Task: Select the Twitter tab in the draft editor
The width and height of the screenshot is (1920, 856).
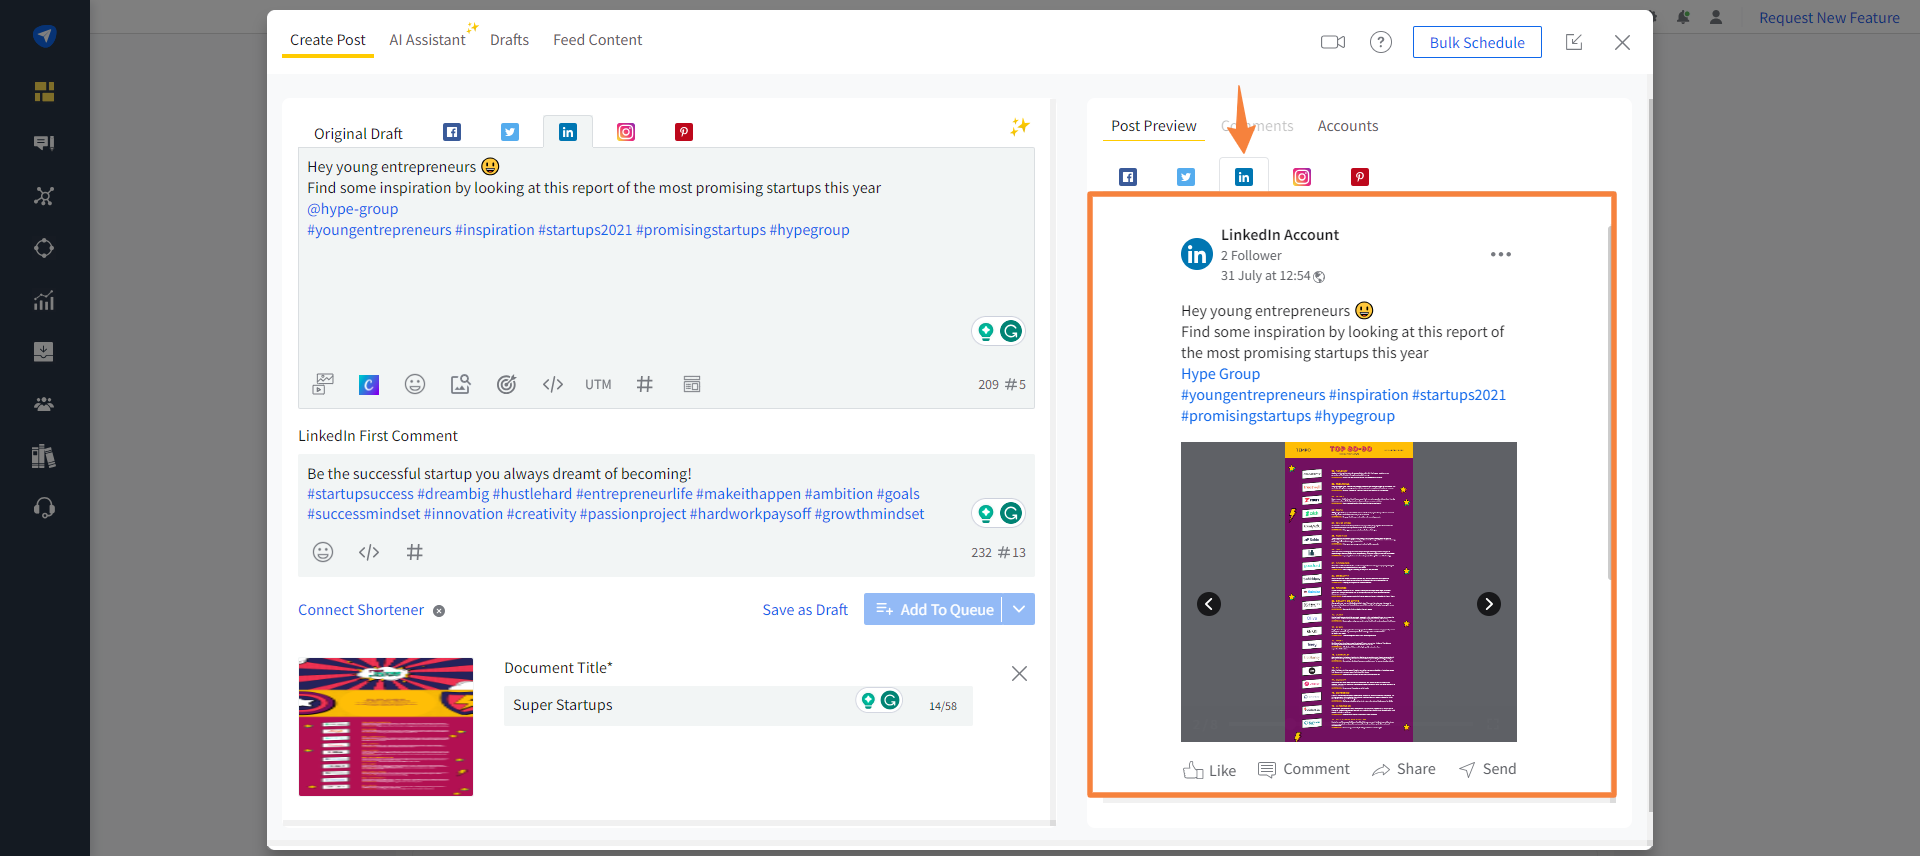Action: [x=510, y=132]
